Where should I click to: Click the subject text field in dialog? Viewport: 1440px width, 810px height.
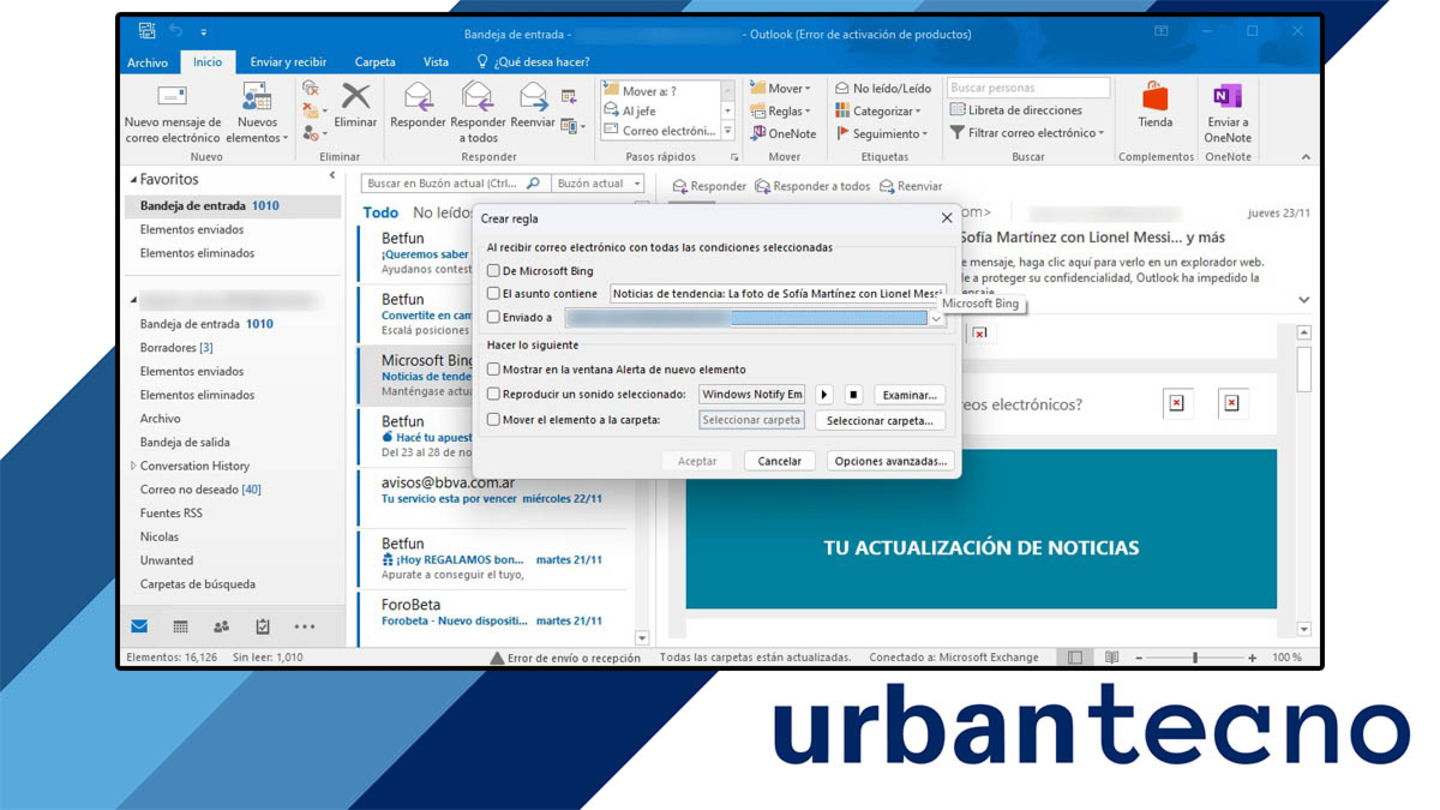pos(777,294)
